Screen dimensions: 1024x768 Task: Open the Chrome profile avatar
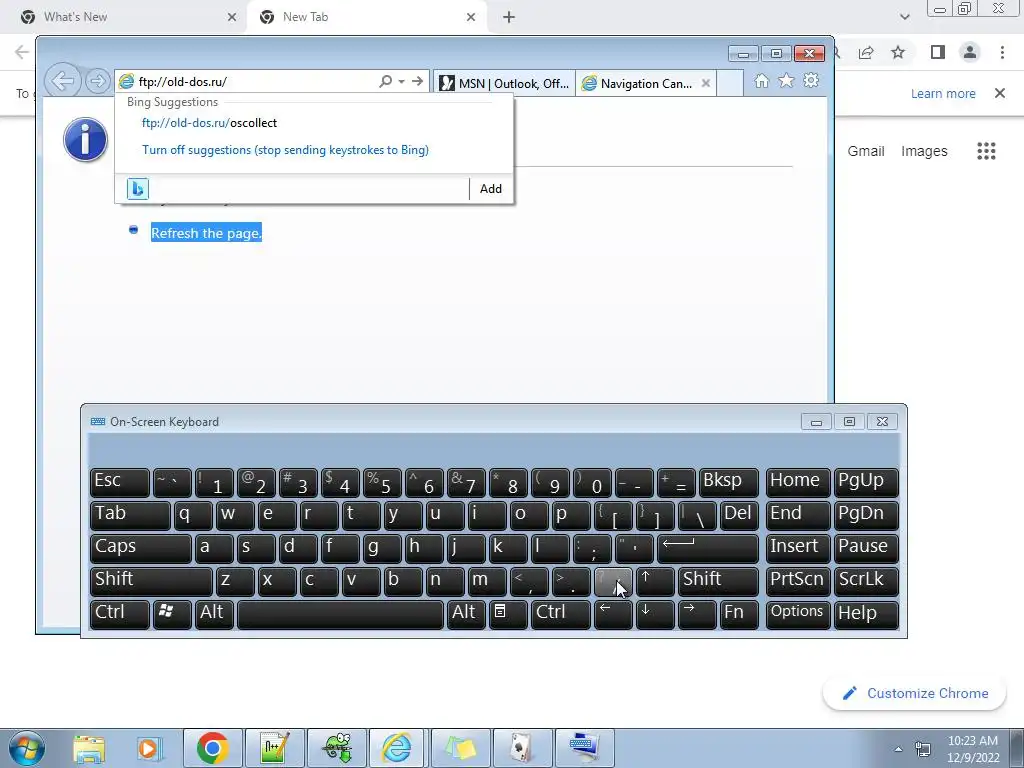coord(970,52)
